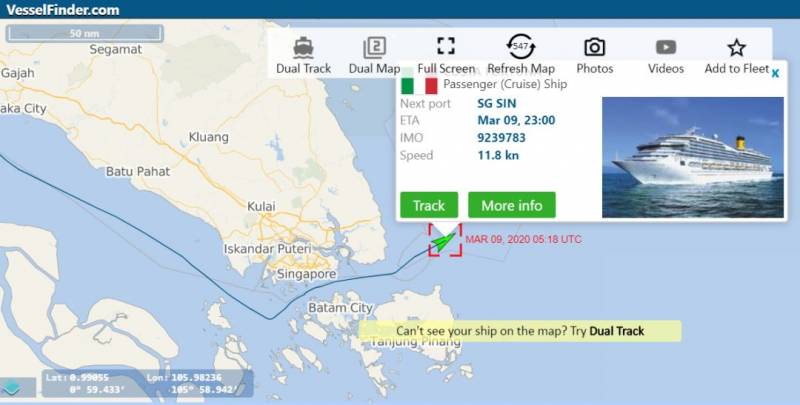
Task: Refresh Map with the circular arrow icon
Action: tap(521, 46)
